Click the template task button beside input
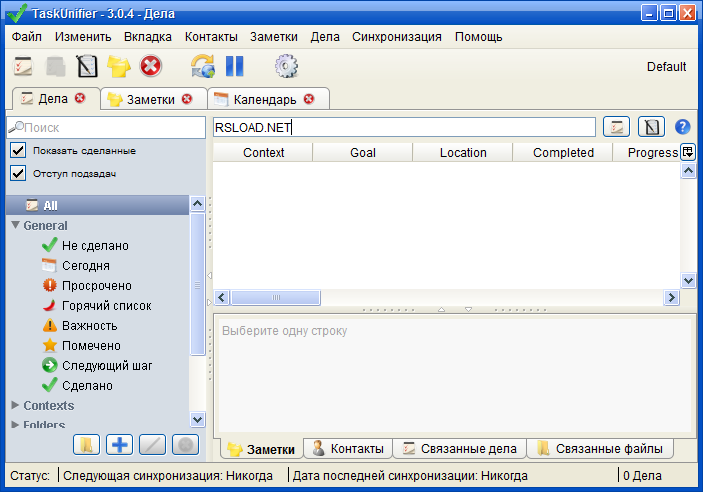This screenshot has width=703, height=492. click(651, 127)
